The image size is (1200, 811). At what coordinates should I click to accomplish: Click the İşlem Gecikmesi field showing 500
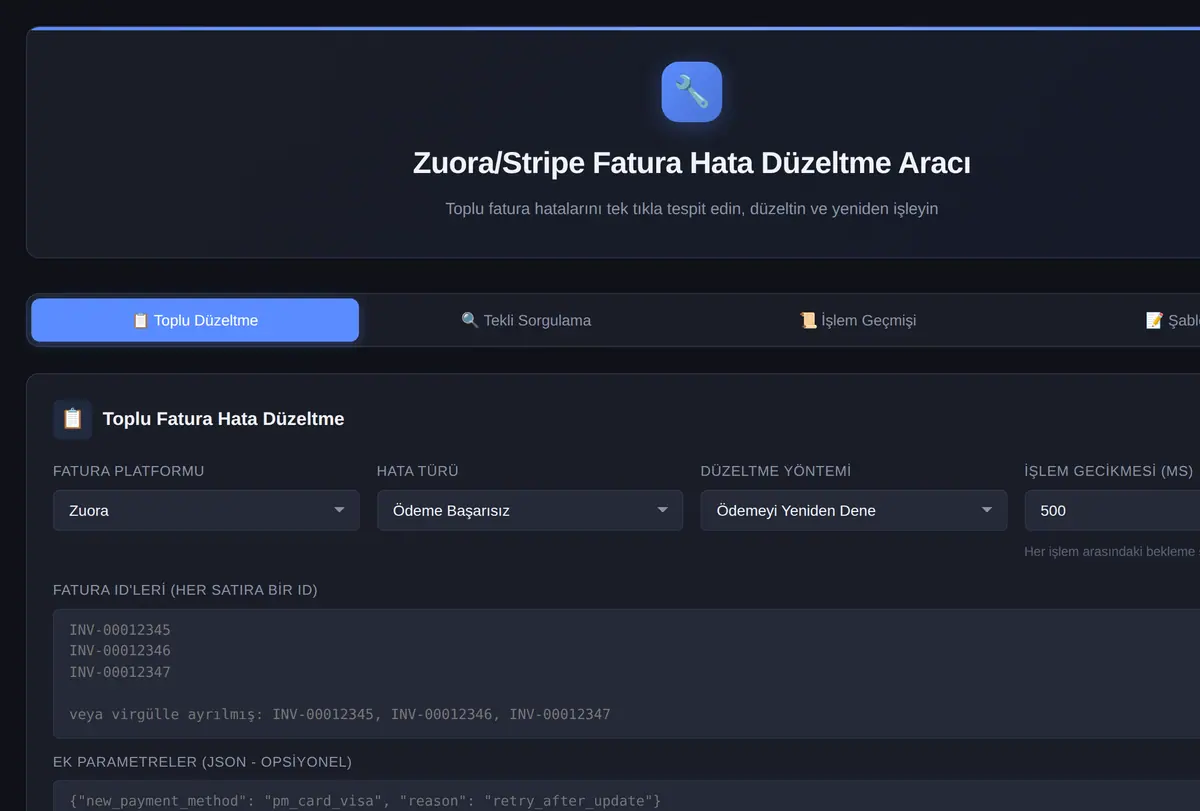point(1112,510)
